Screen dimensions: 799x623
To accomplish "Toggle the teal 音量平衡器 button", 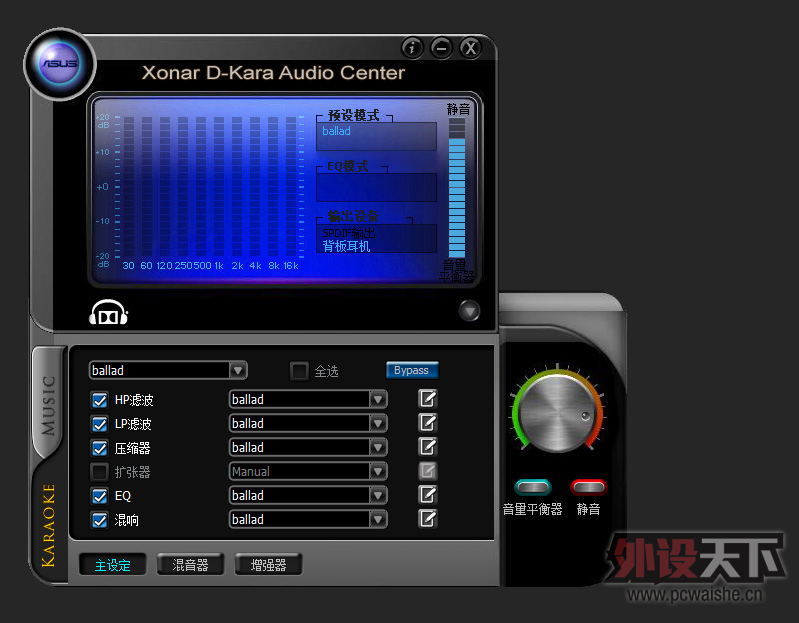I will 532,487.
